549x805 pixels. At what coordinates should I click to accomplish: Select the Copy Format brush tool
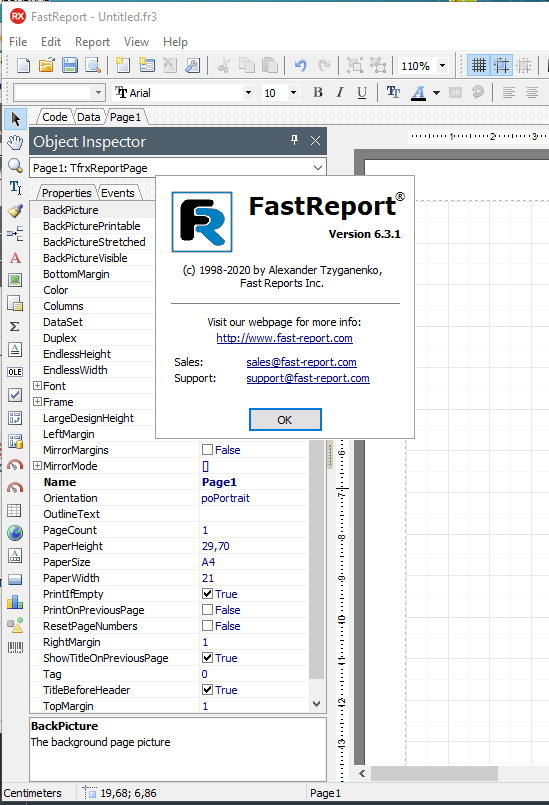tap(15, 211)
